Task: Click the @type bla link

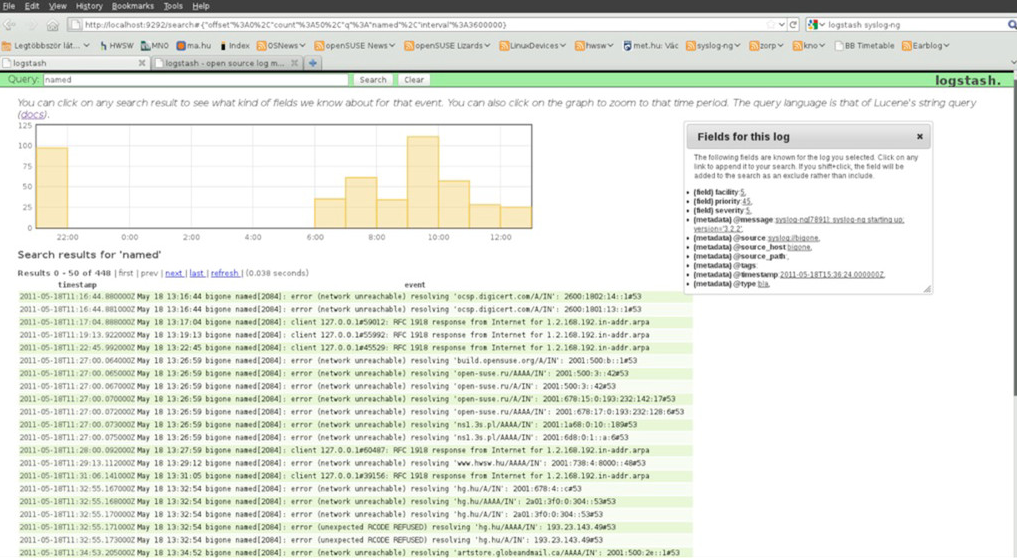Action: [763, 284]
